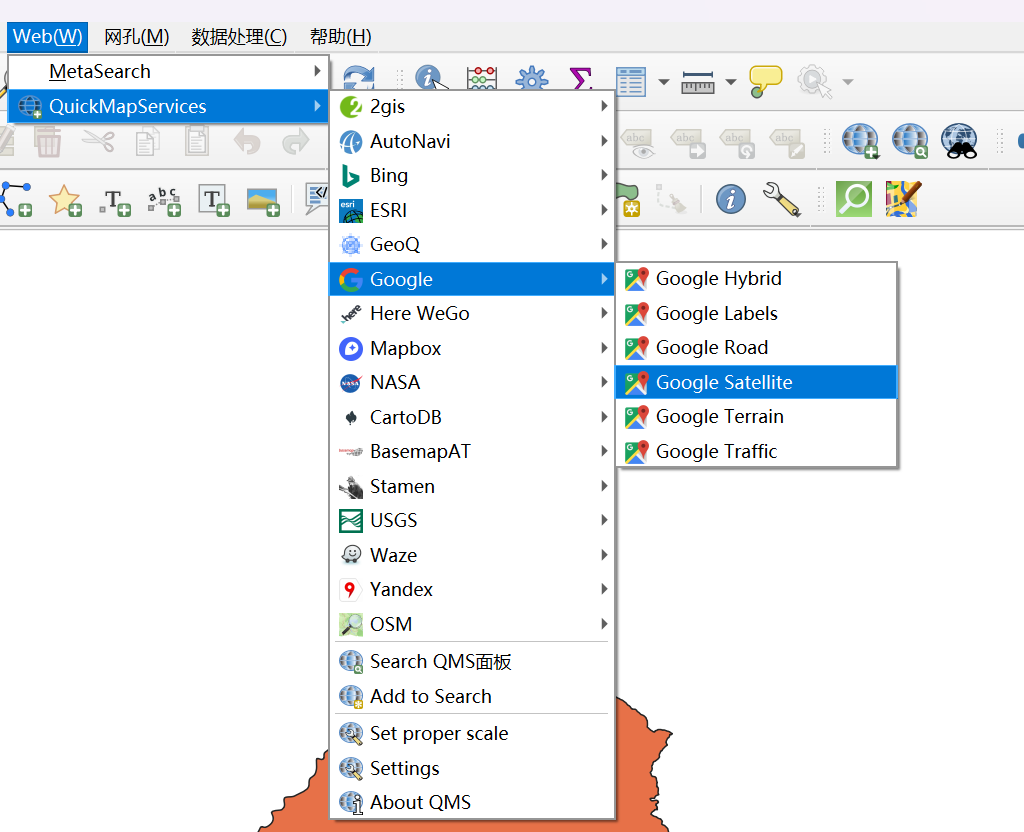Add the Google Traffic layer
The height and width of the screenshot is (832, 1024).
(756, 451)
